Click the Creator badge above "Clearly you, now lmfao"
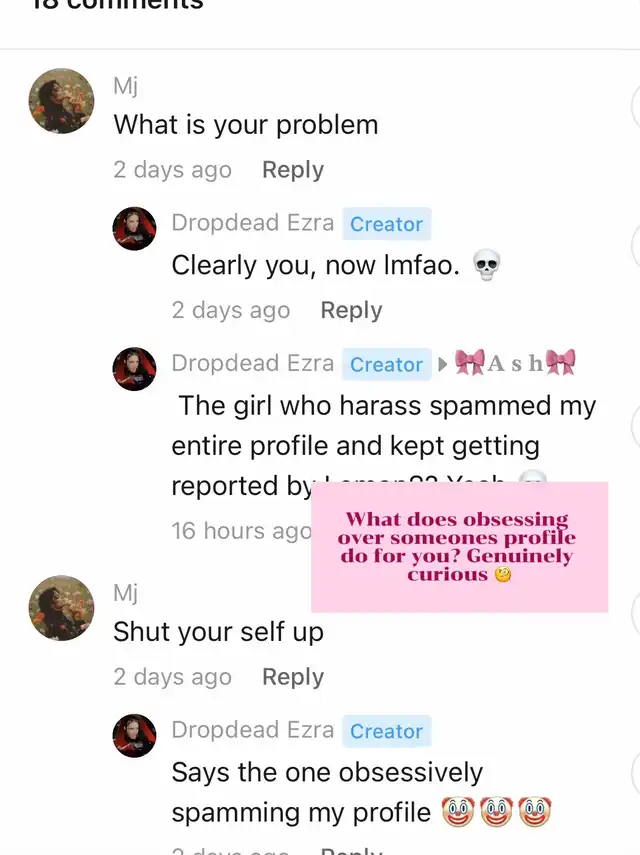The image size is (640, 855). (387, 224)
